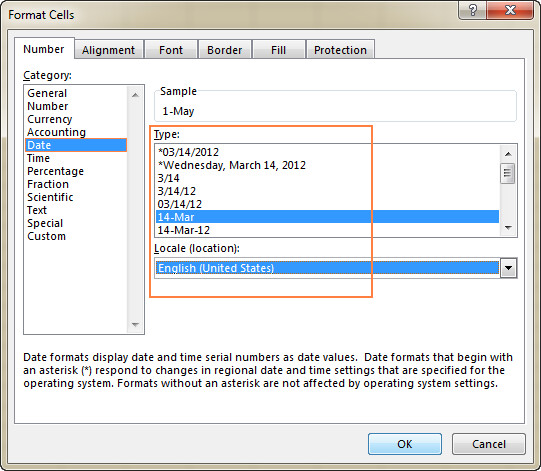Click Type list scroll down arrow
Screen dimensions: 541x471
[x=508, y=227]
